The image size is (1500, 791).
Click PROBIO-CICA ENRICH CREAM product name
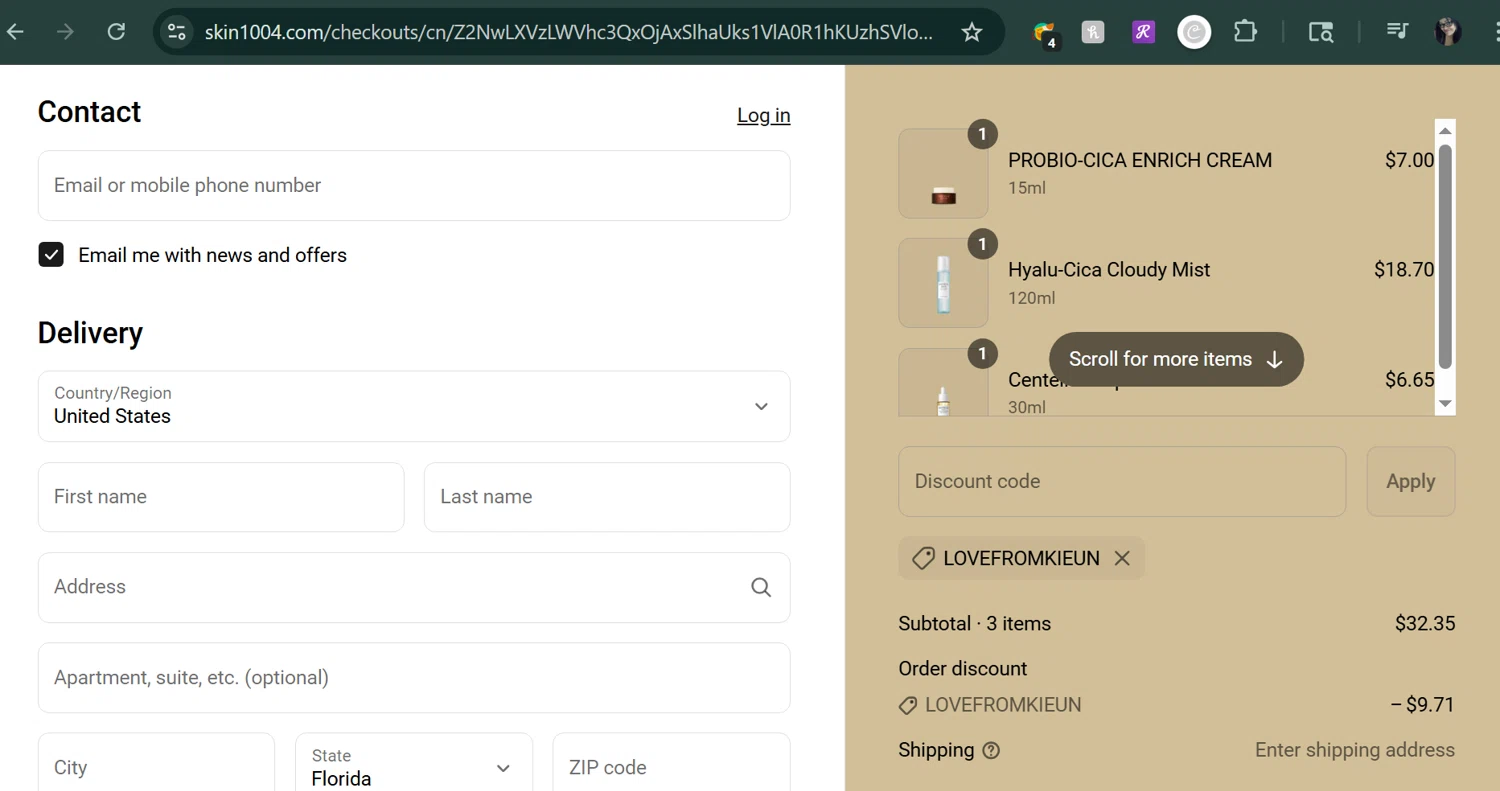tap(1140, 160)
